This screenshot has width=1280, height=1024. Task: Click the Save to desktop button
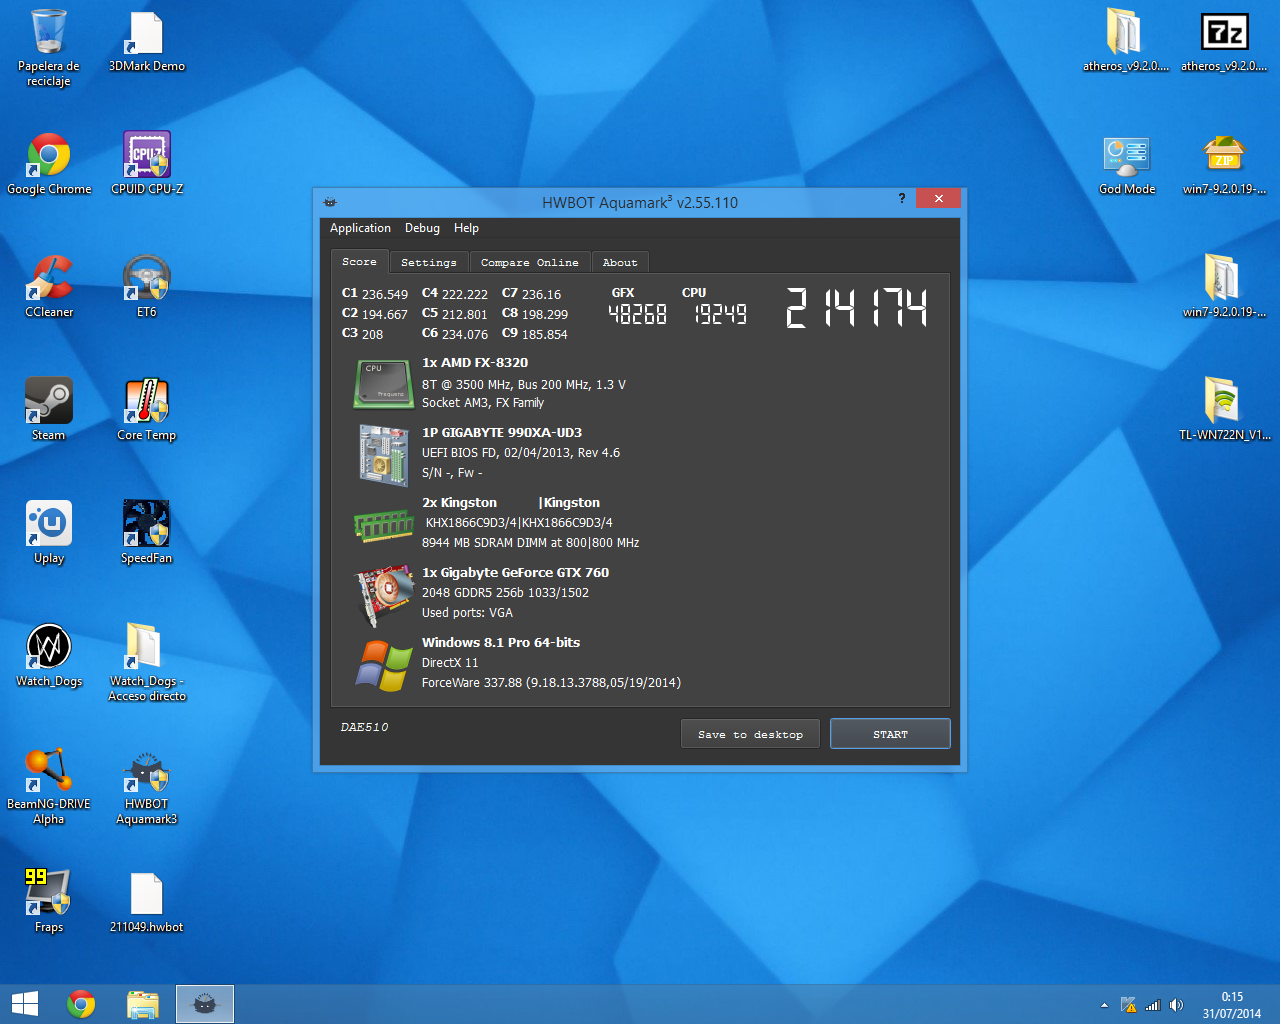[750, 734]
